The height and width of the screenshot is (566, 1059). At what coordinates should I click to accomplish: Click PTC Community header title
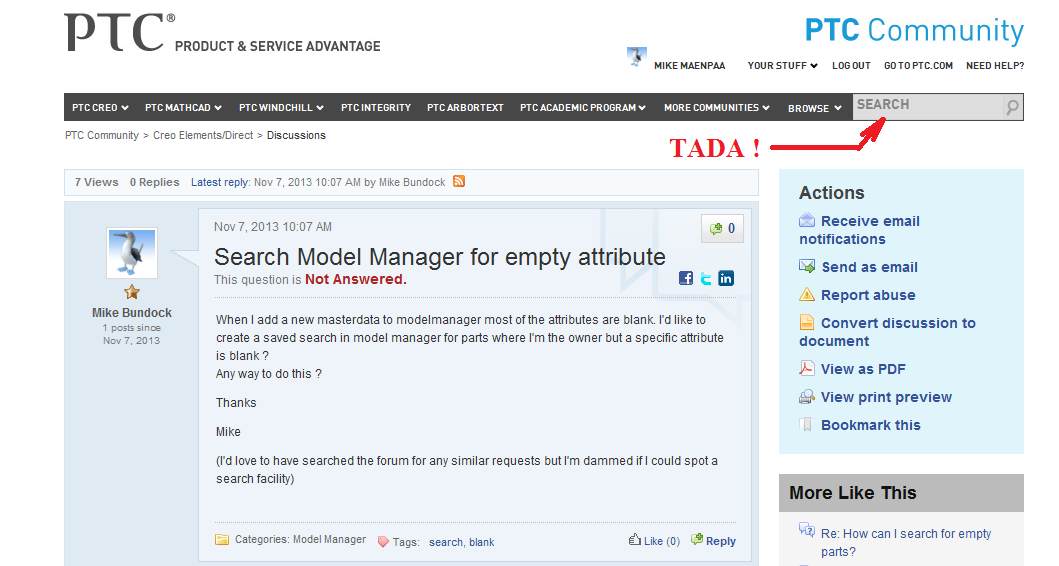point(914,30)
